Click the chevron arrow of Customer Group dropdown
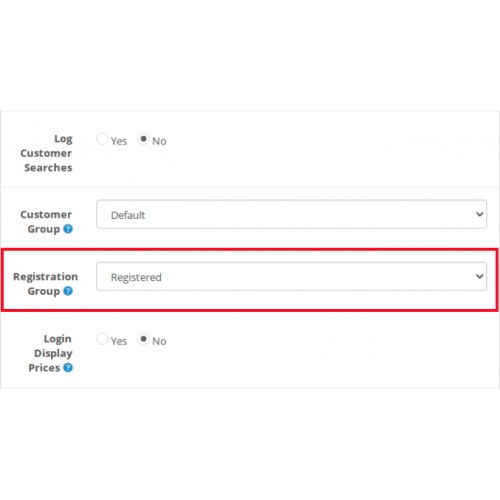 [479, 214]
